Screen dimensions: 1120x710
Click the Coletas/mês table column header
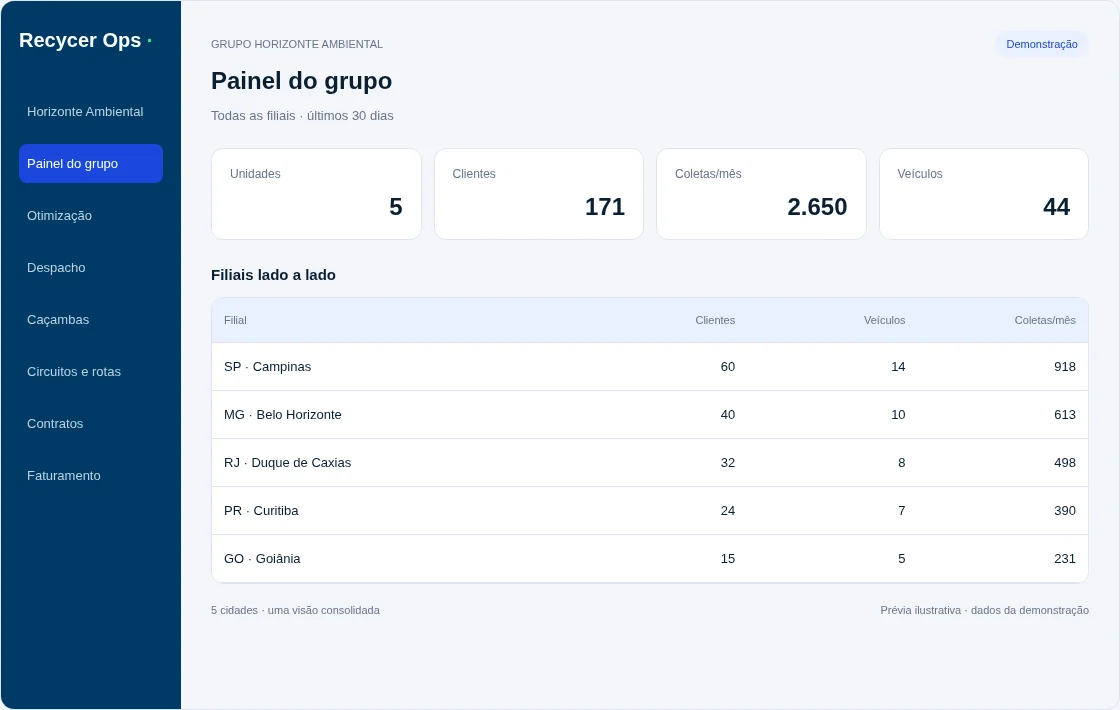pos(1045,321)
